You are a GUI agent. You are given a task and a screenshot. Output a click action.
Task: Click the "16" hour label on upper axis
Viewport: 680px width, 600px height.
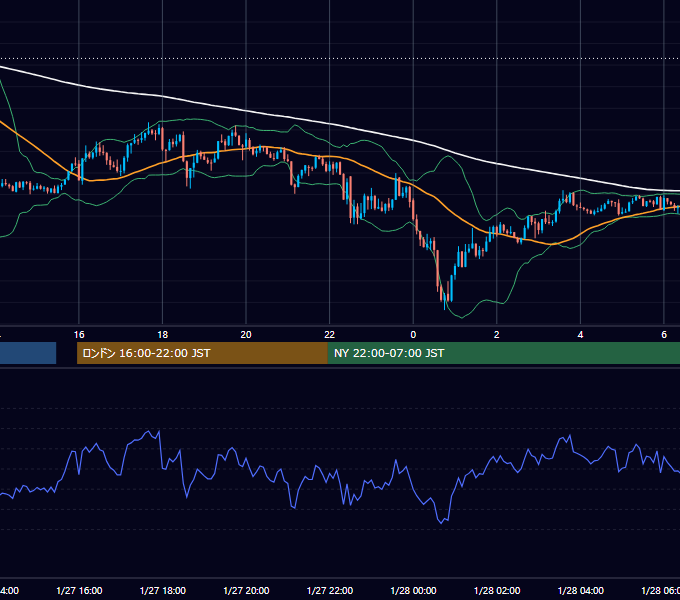point(79,335)
